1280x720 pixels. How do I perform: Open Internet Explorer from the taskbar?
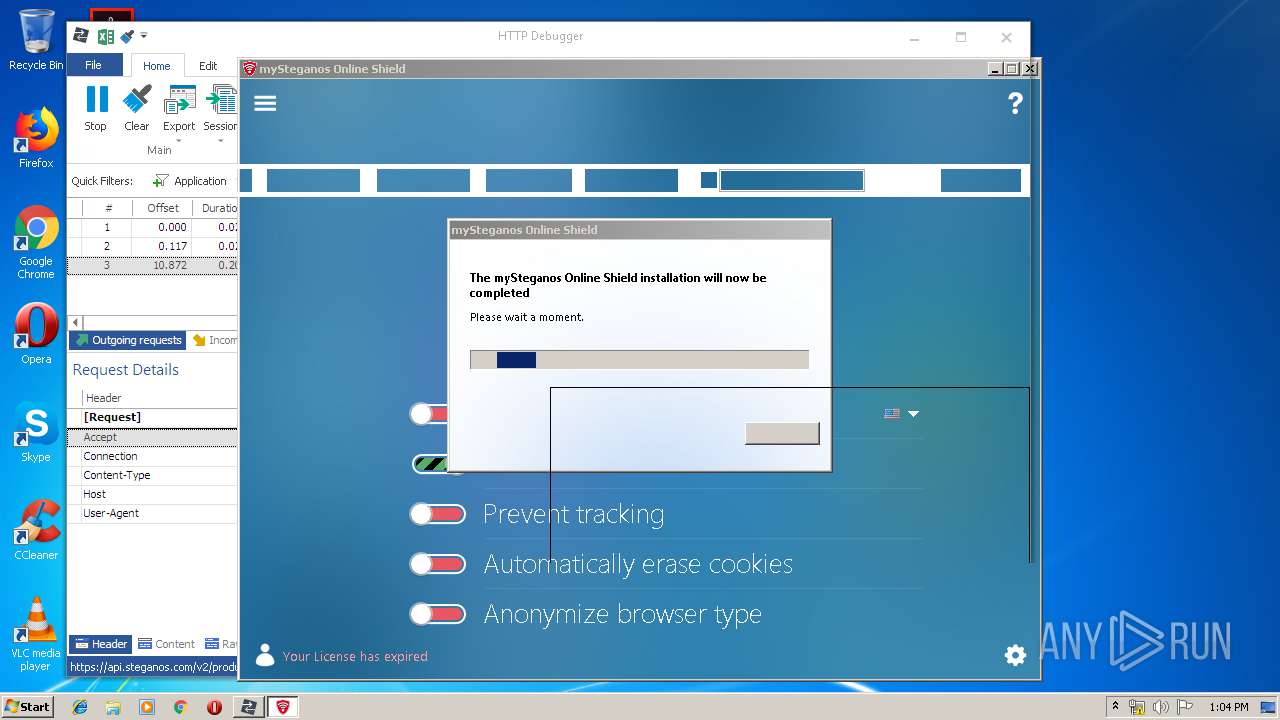click(80, 707)
